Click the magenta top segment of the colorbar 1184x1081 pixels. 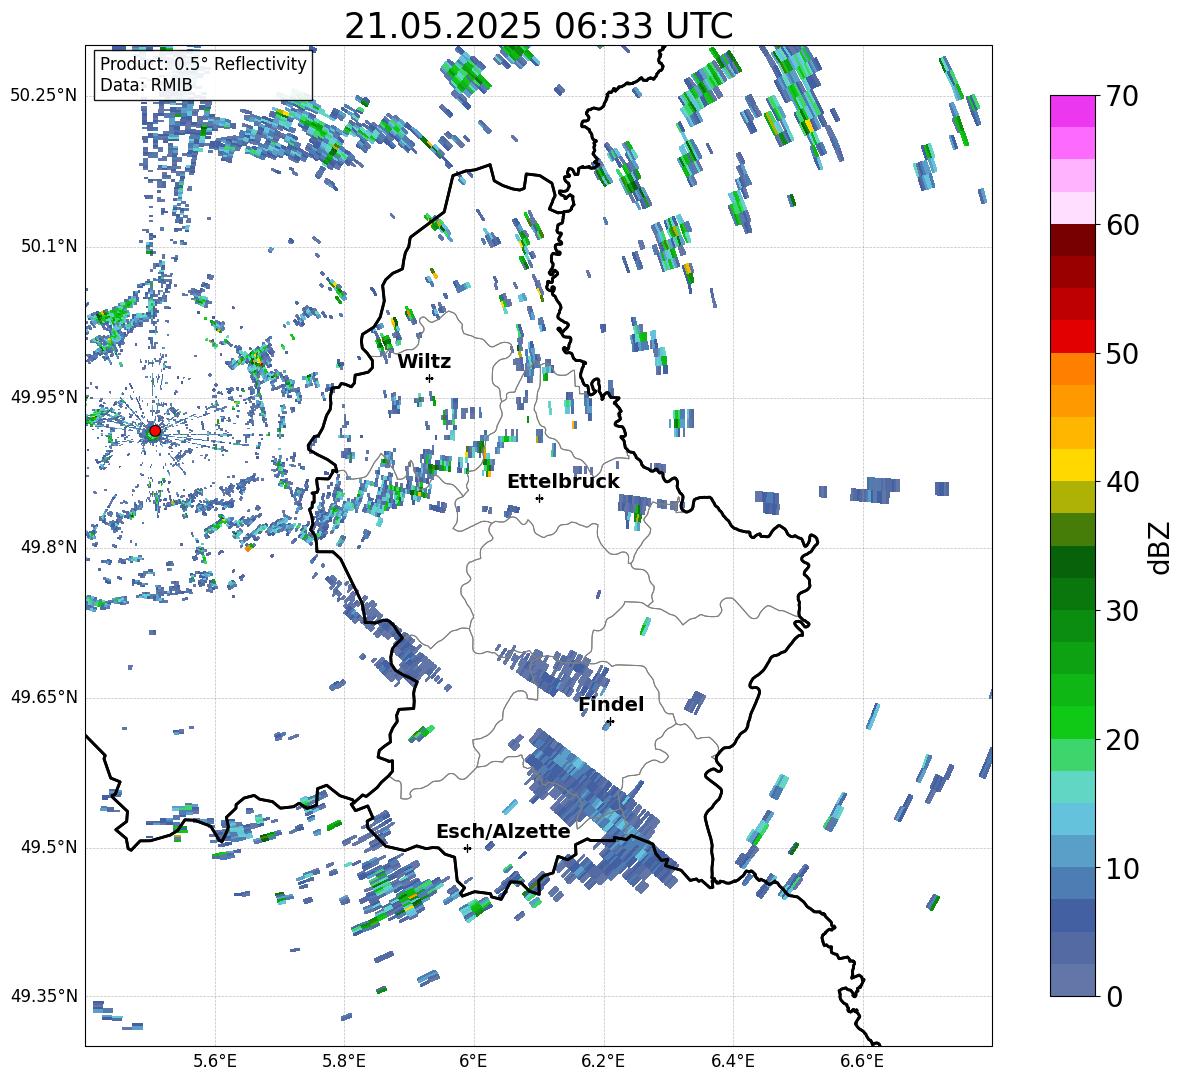click(1072, 111)
